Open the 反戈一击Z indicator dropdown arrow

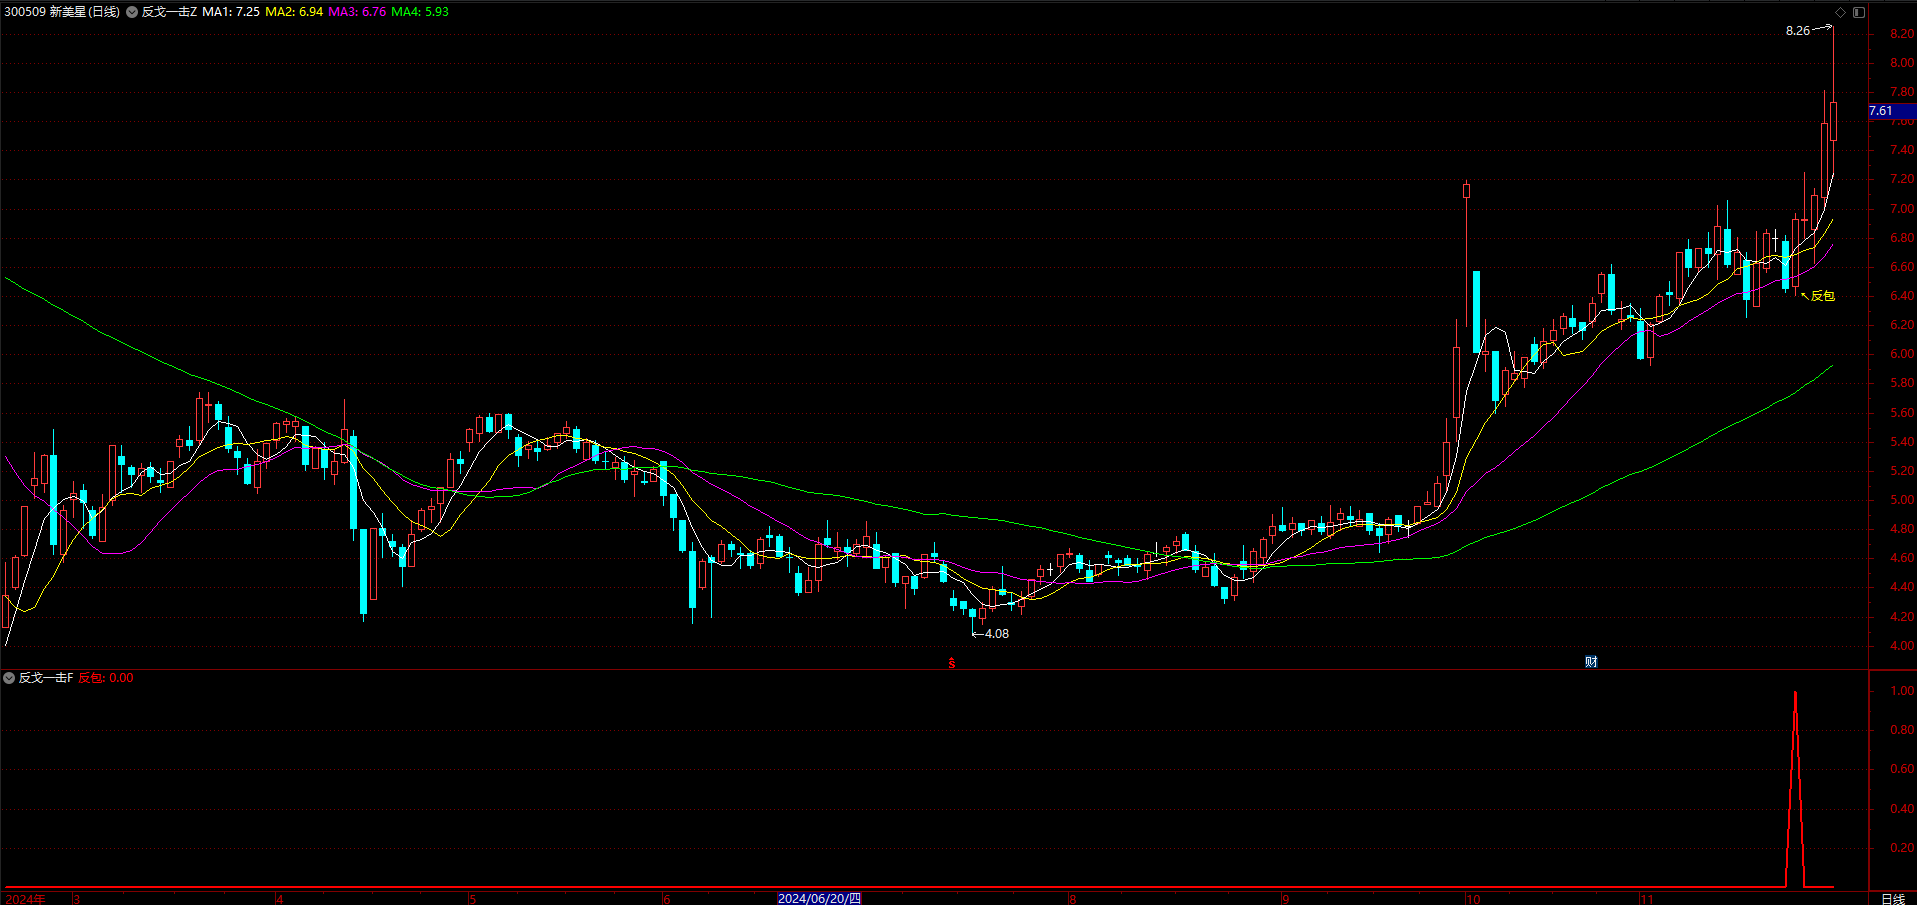tap(132, 12)
